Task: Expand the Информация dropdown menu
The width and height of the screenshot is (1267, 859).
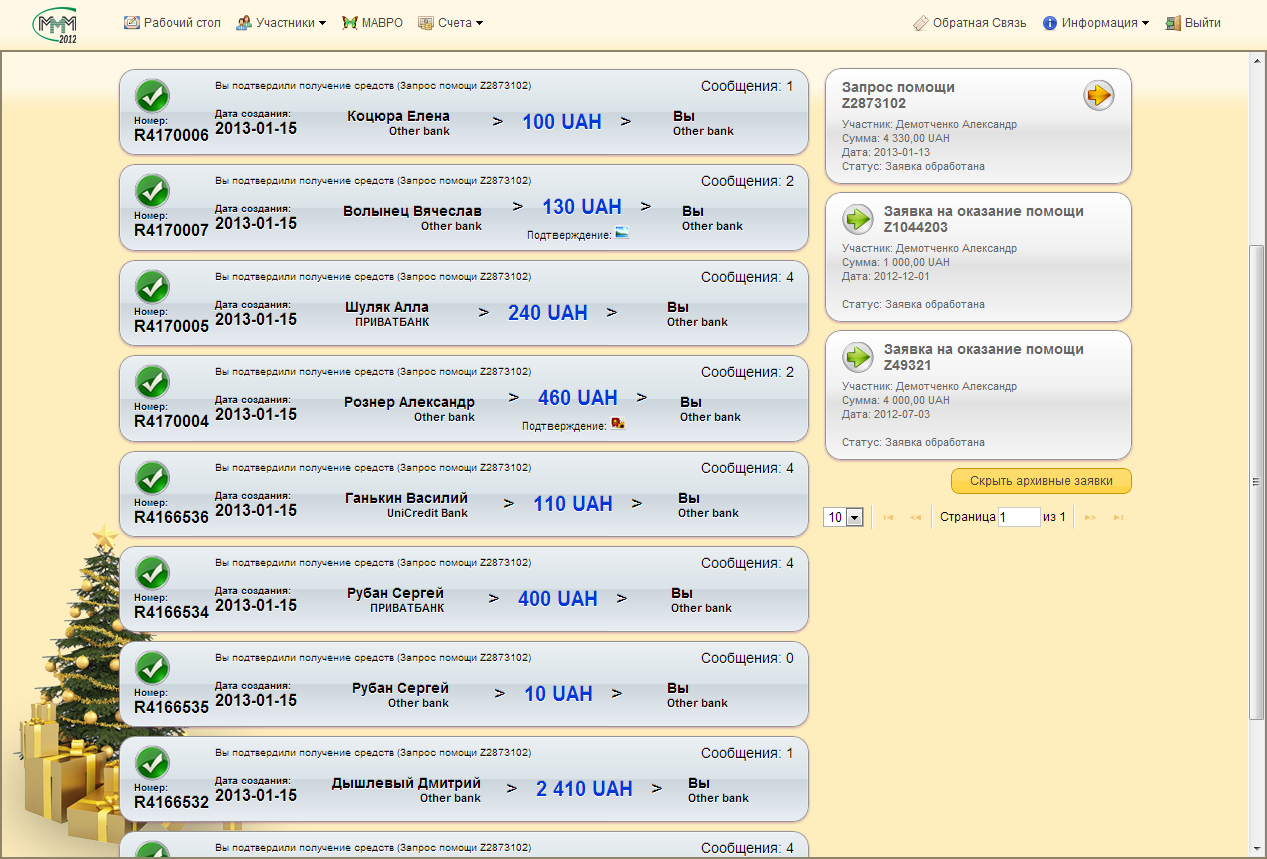Action: (1095, 23)
